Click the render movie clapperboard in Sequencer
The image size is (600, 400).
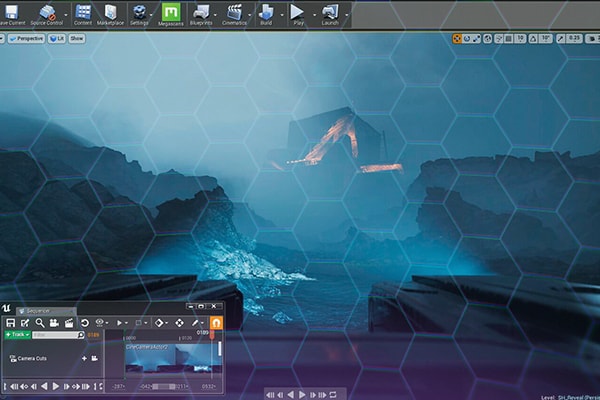coord(69,323)
